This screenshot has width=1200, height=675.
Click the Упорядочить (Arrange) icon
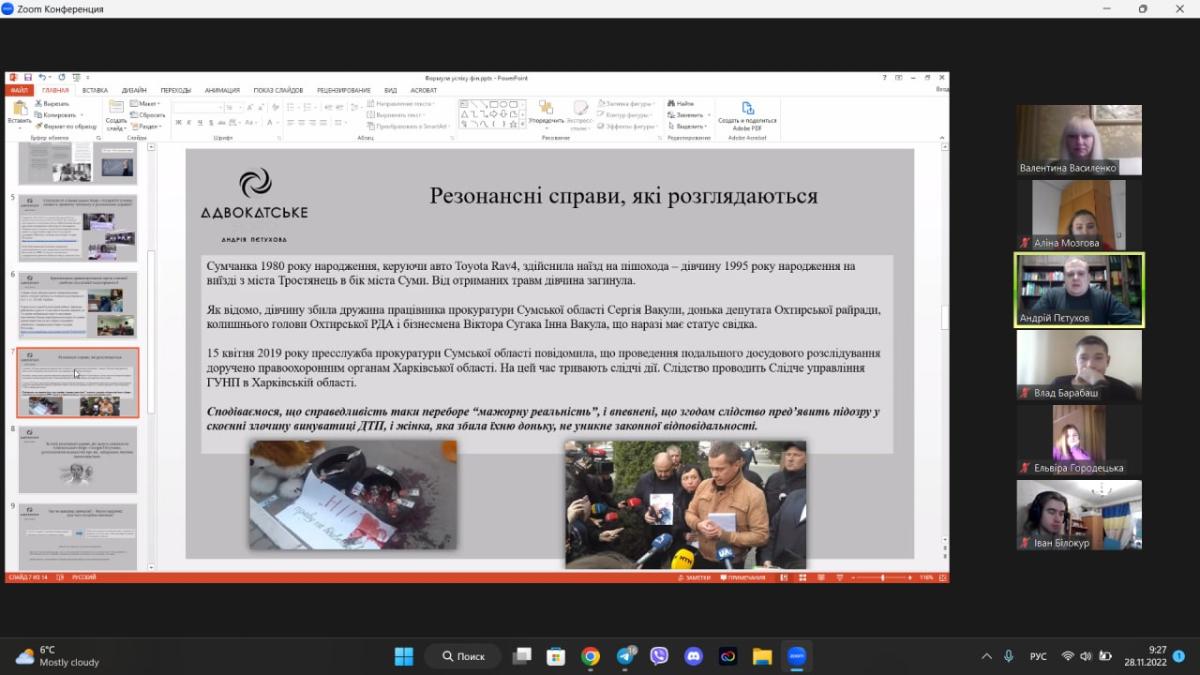(546, 107)
